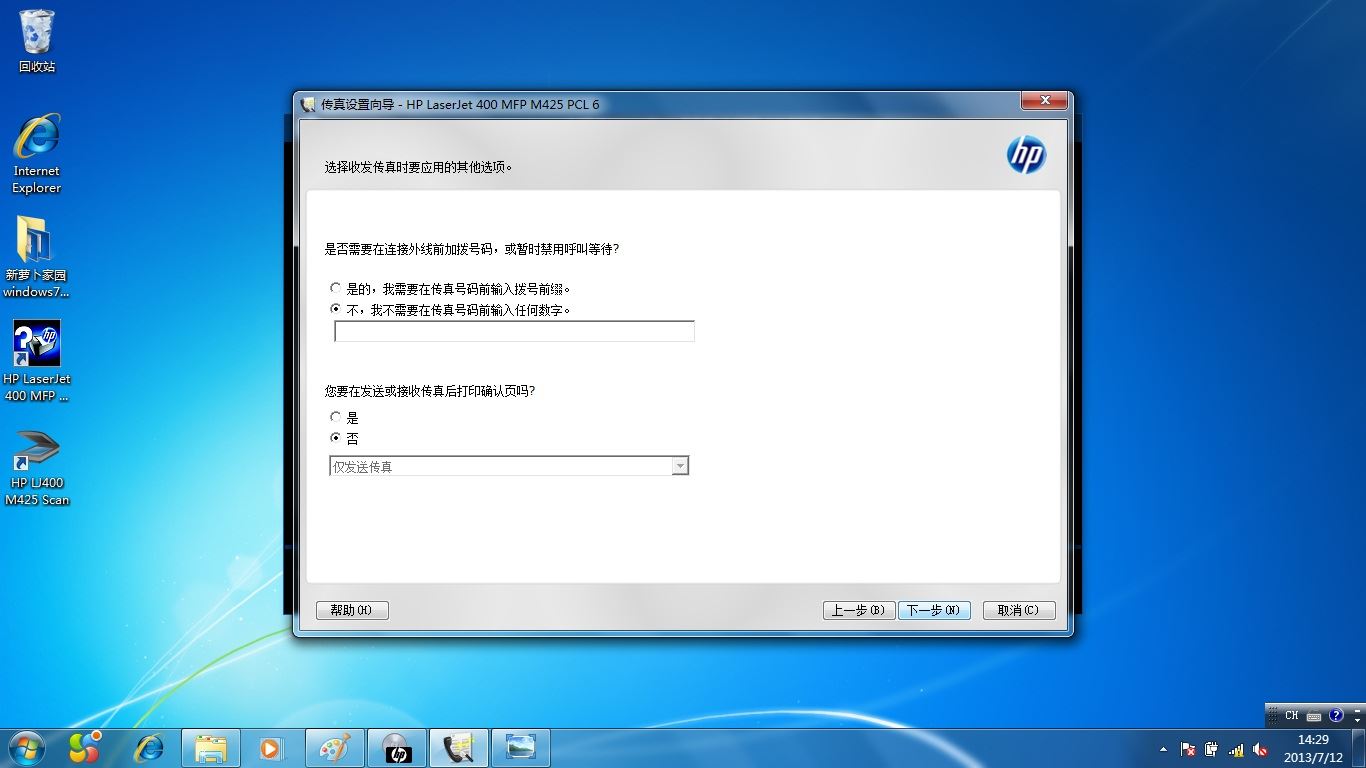
Task: Open the HP LJ400 M425 Scan shortcut
Action: (x=37, y=468)
